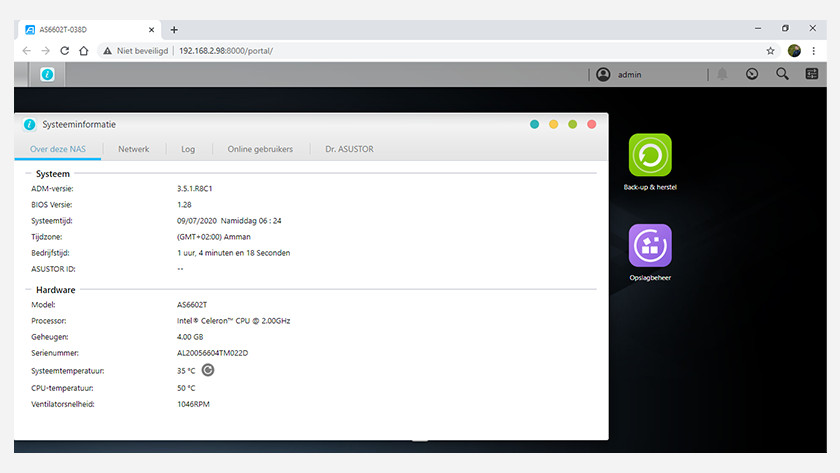Minimize the Chrome window
Screen dimensions: 840x473
758,28
